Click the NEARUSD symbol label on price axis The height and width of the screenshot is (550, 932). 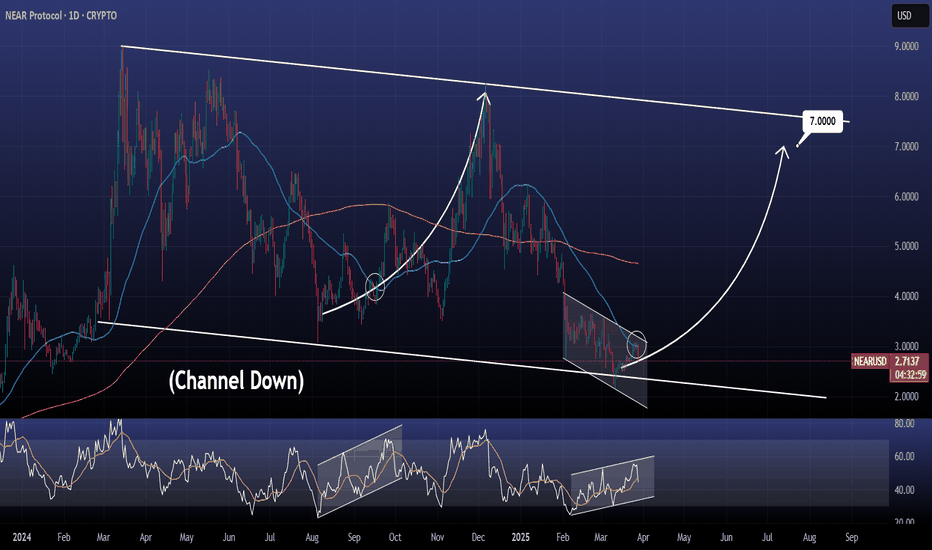[x=870, y=361]
